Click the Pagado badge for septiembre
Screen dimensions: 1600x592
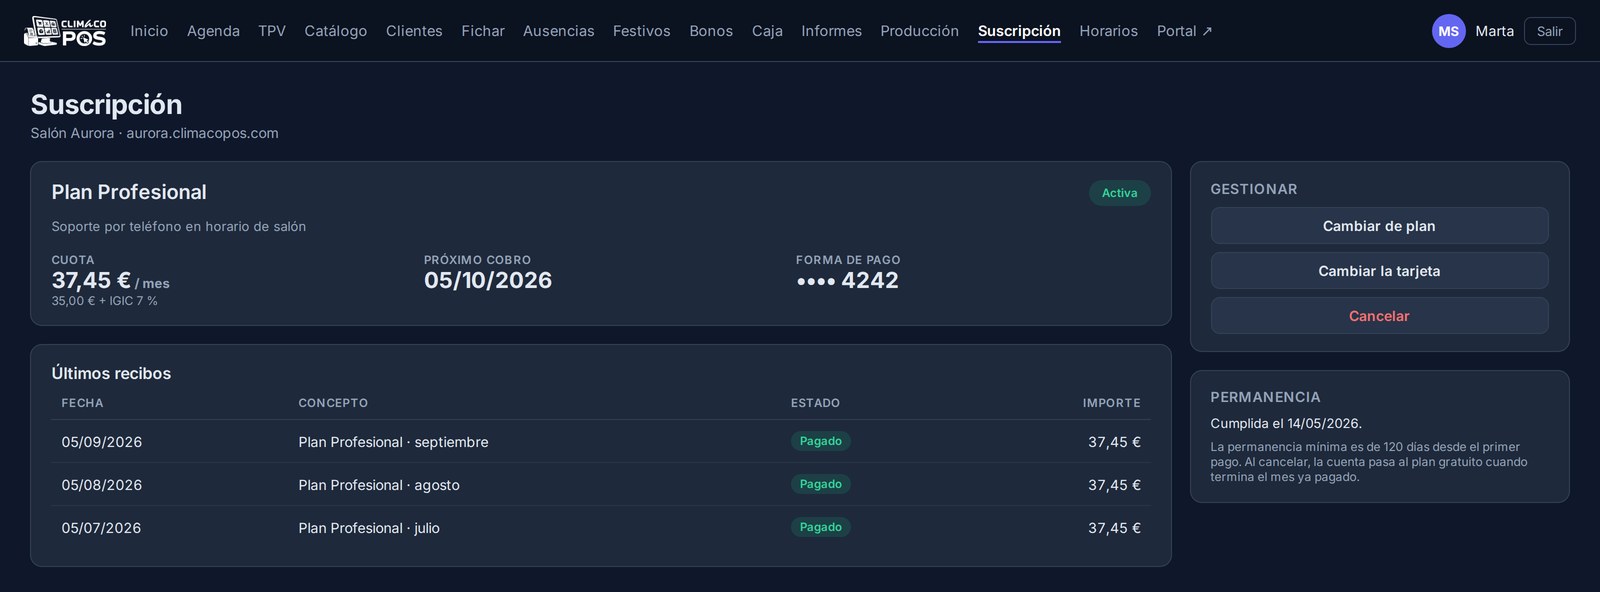click(x=821, y=441)
